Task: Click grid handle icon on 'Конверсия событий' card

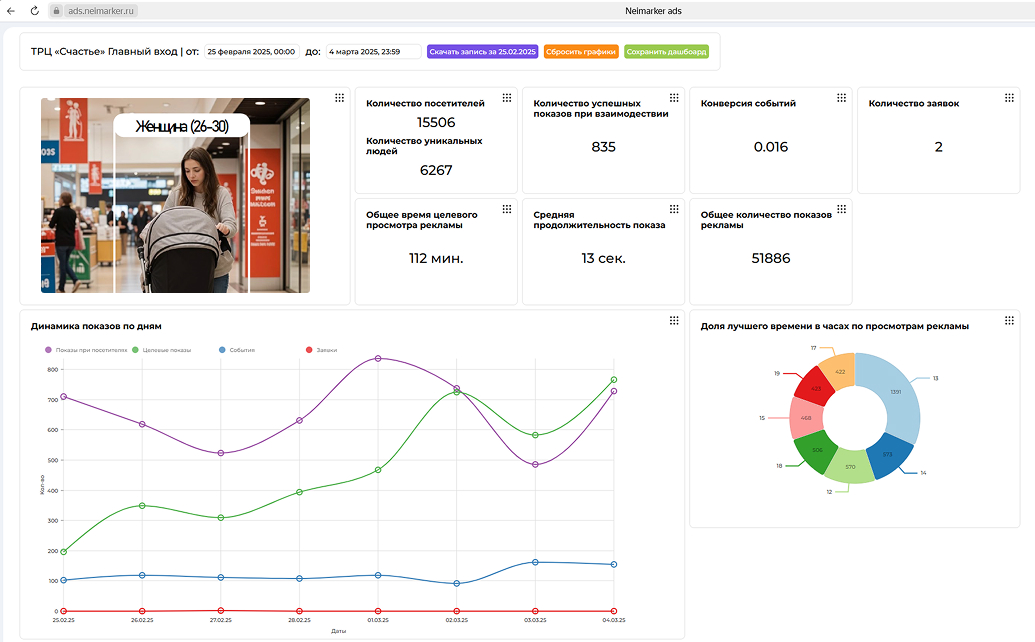Action: [x=842, y=98]
